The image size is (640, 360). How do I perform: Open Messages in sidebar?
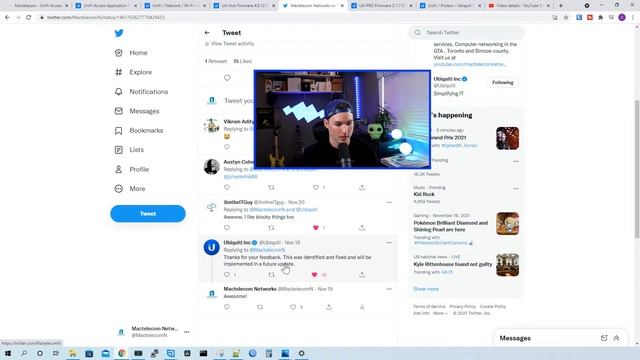(x=137, y=111)
